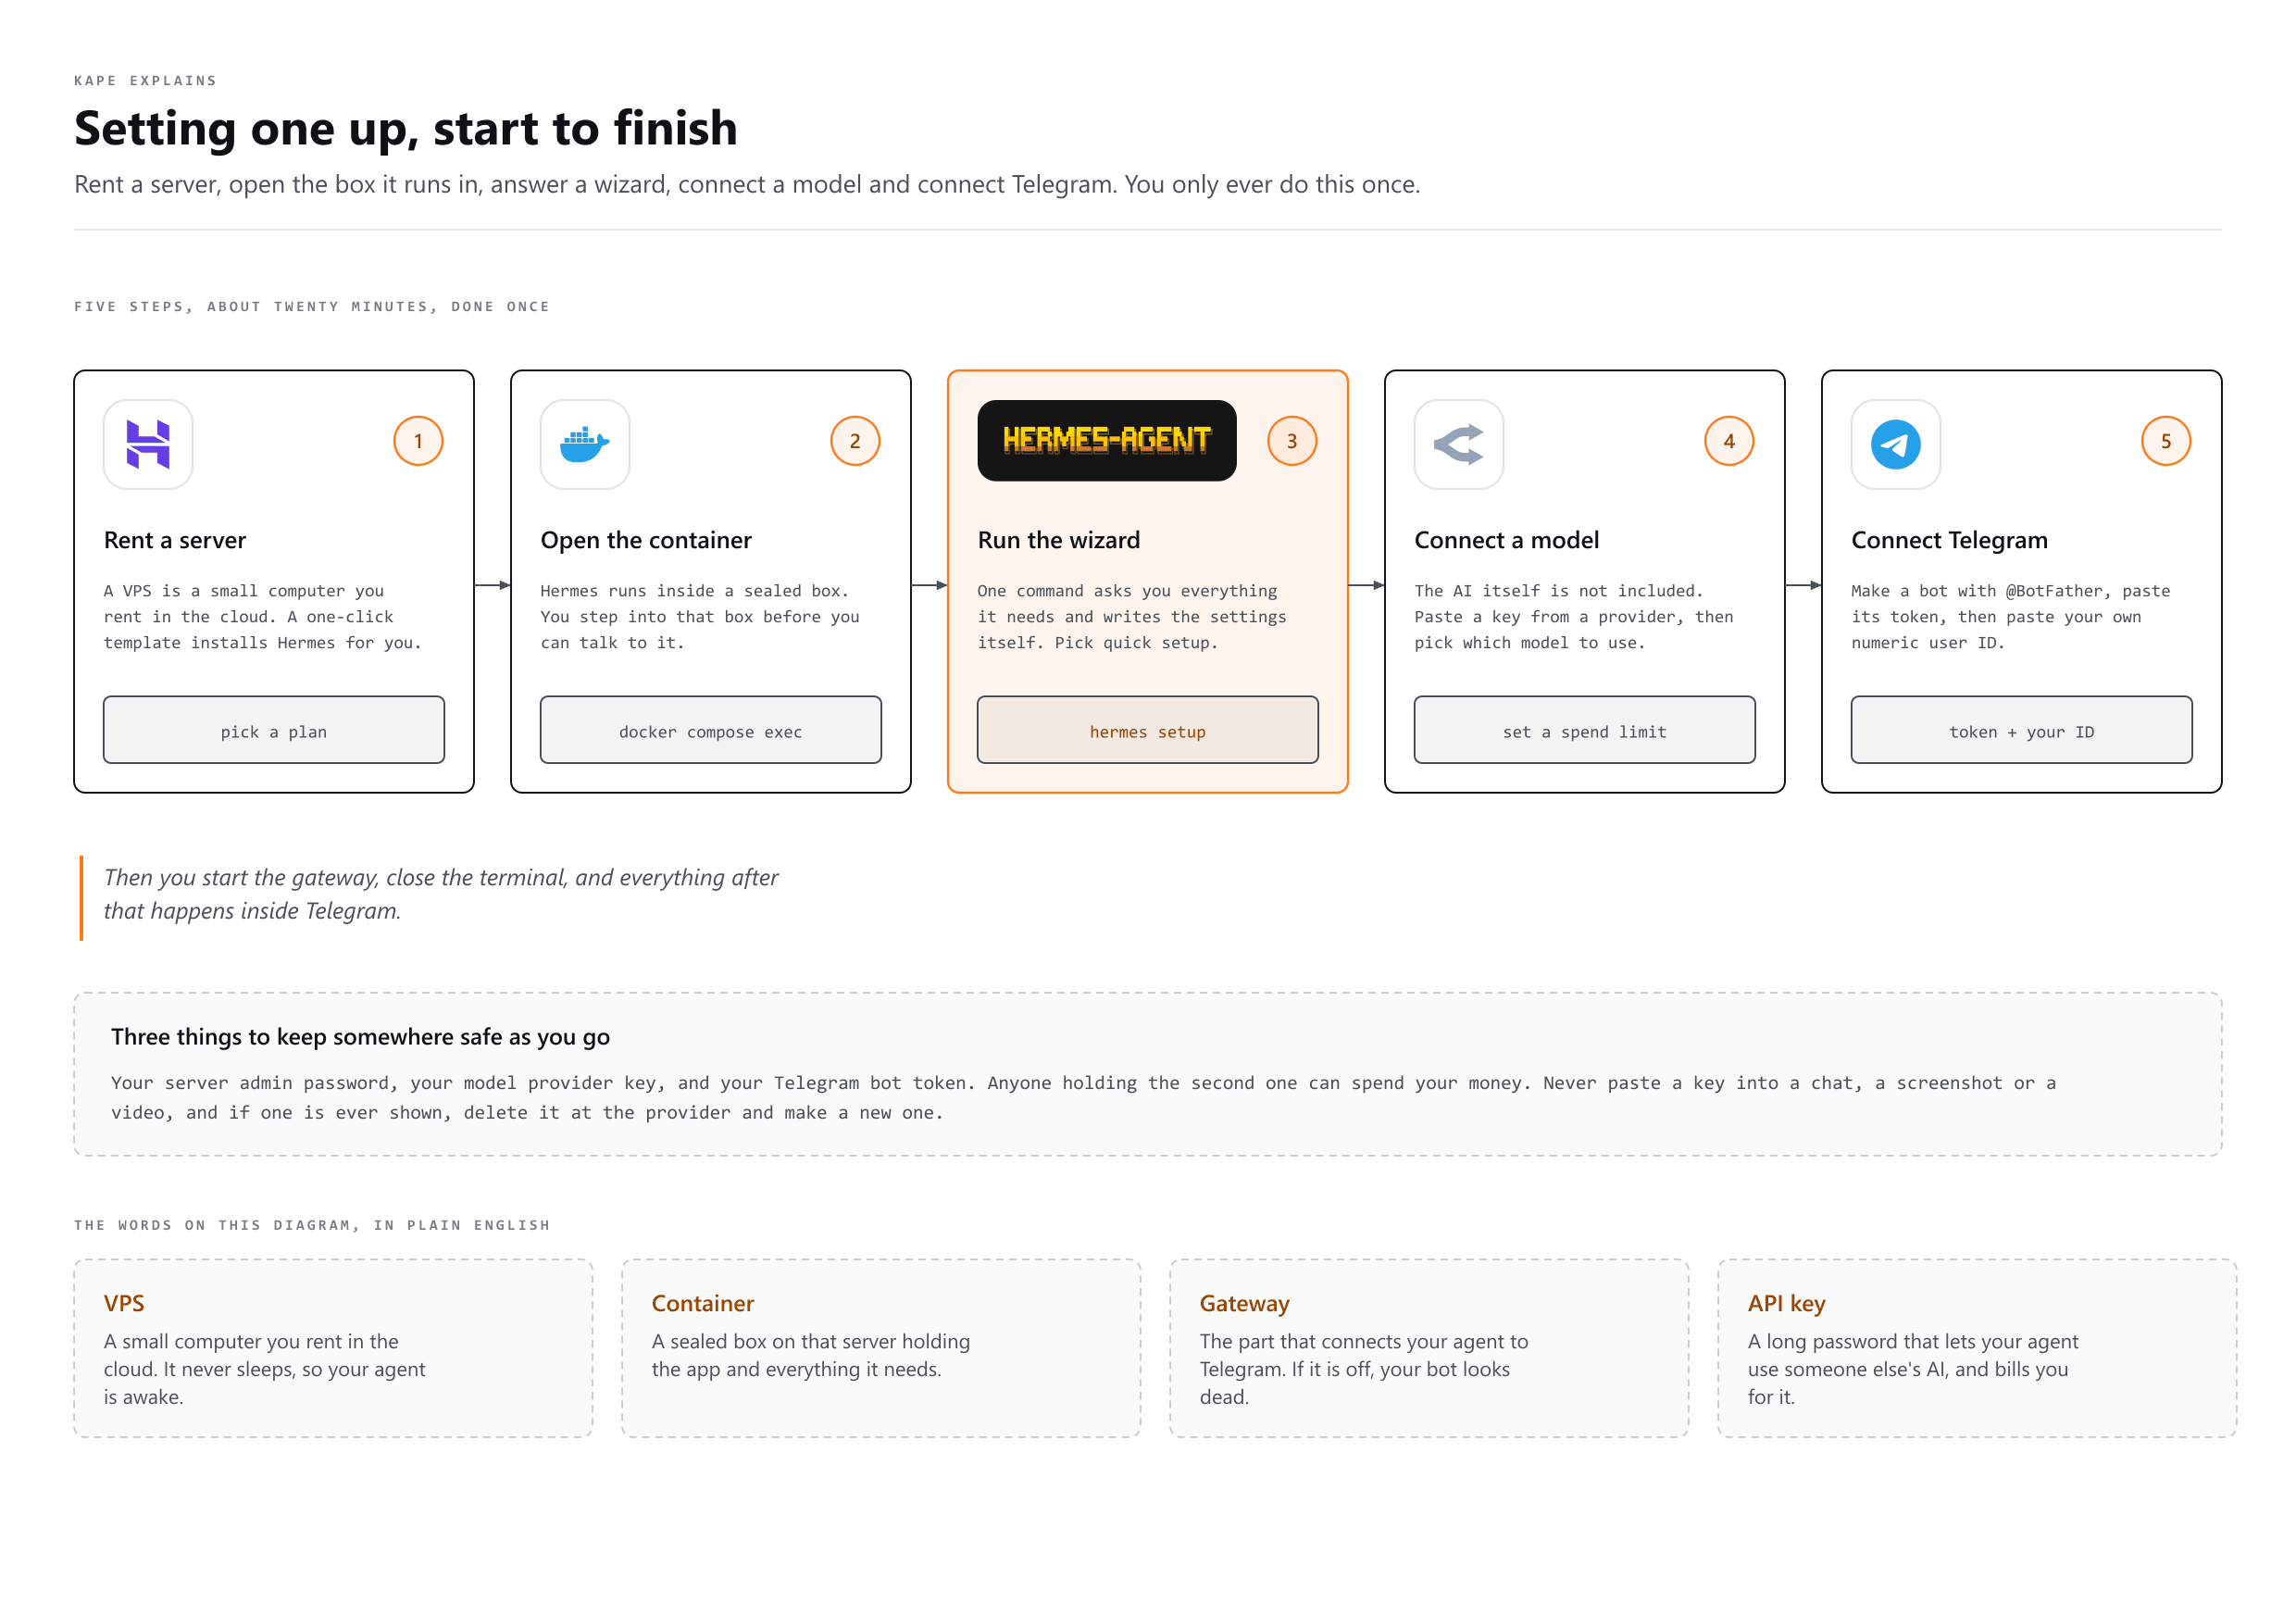Click the purple Hostinger logo icon
This screenshot has width=2296, height=1615.
148,445
